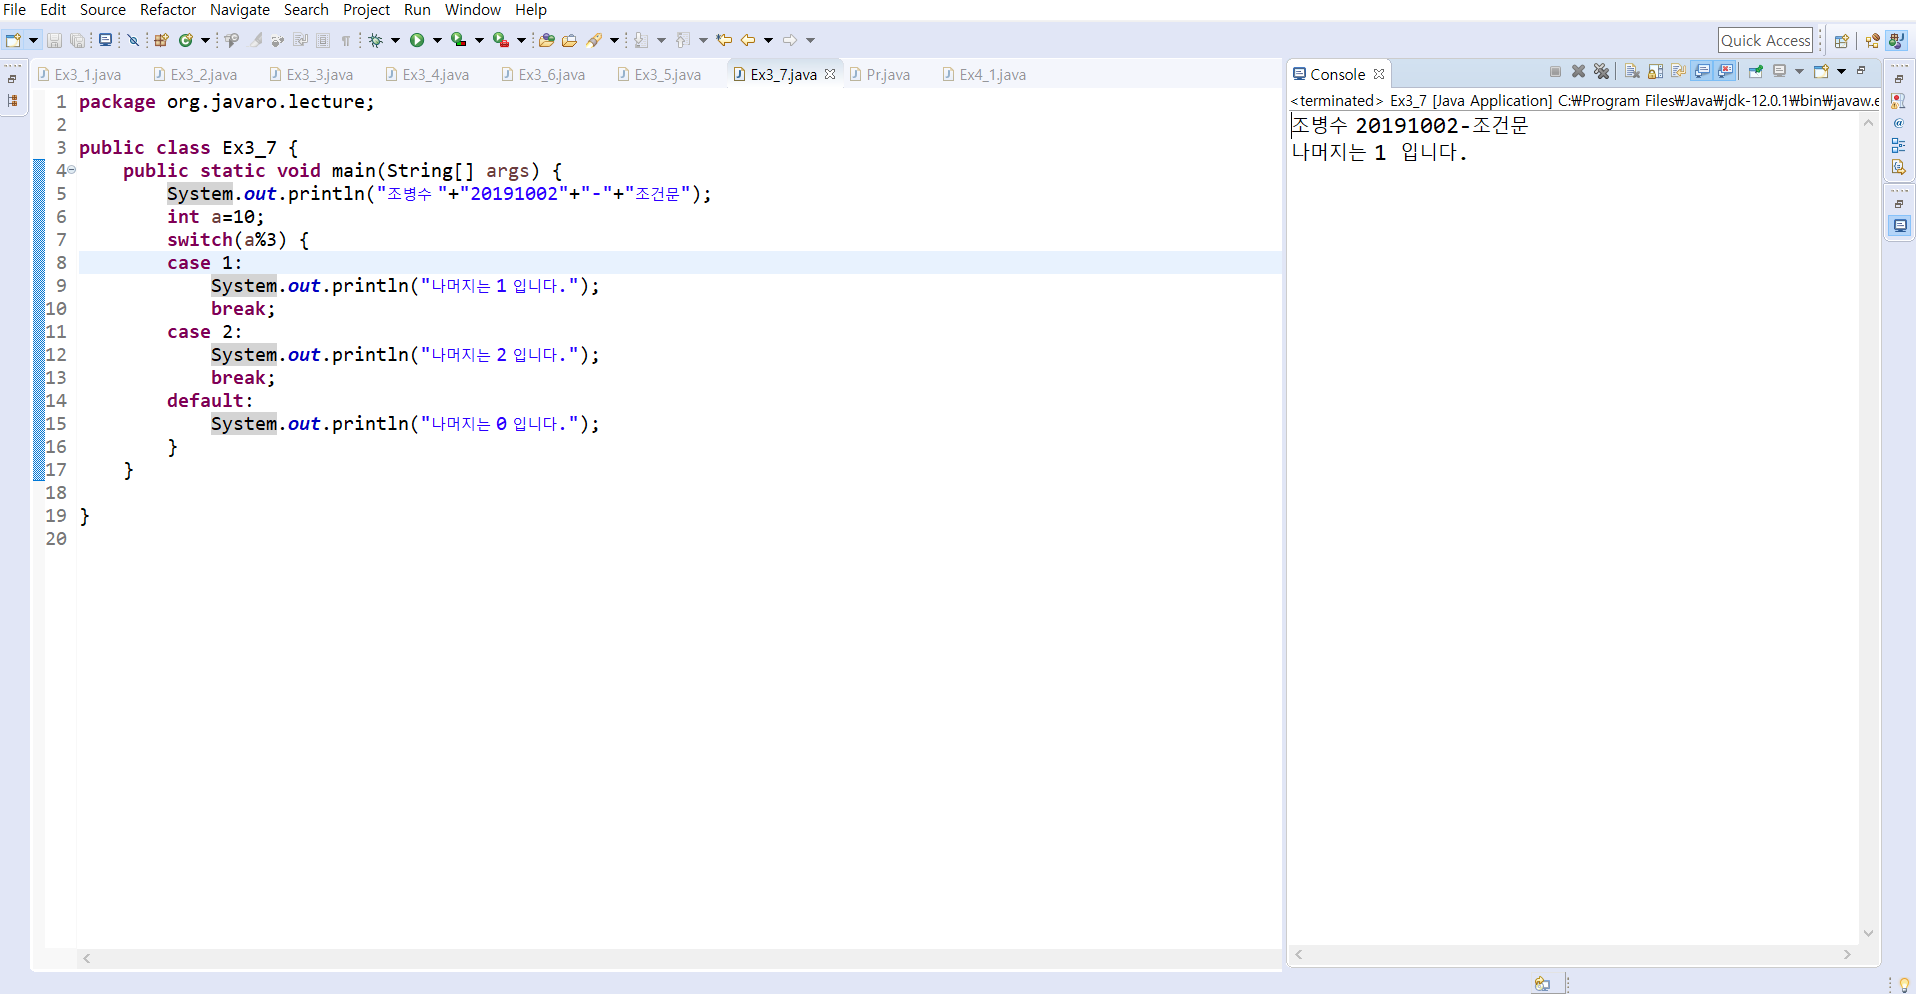
Task: Expand Display Selected Console dropdown
Action: coord(1799,71)
